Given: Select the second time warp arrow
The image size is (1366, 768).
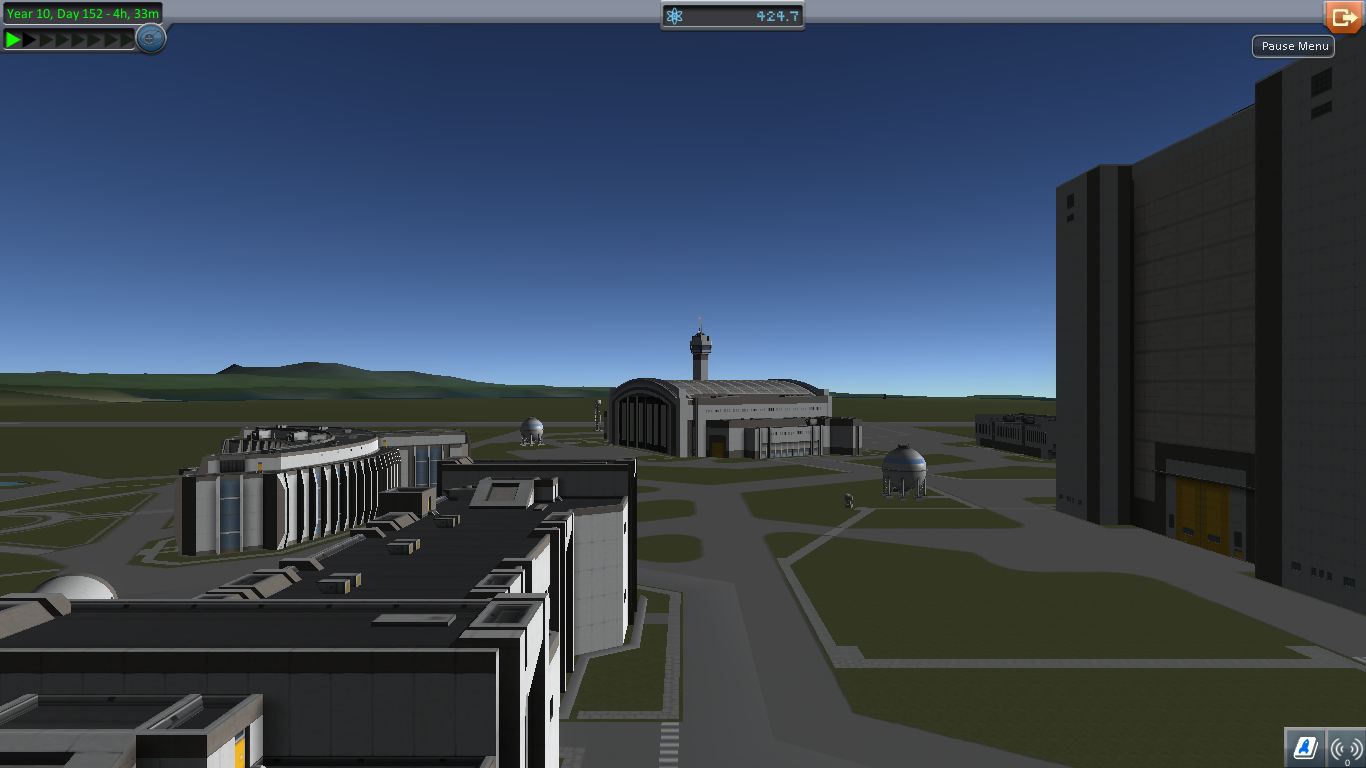Looking at the screenshot, I should [x=30, y=39].
